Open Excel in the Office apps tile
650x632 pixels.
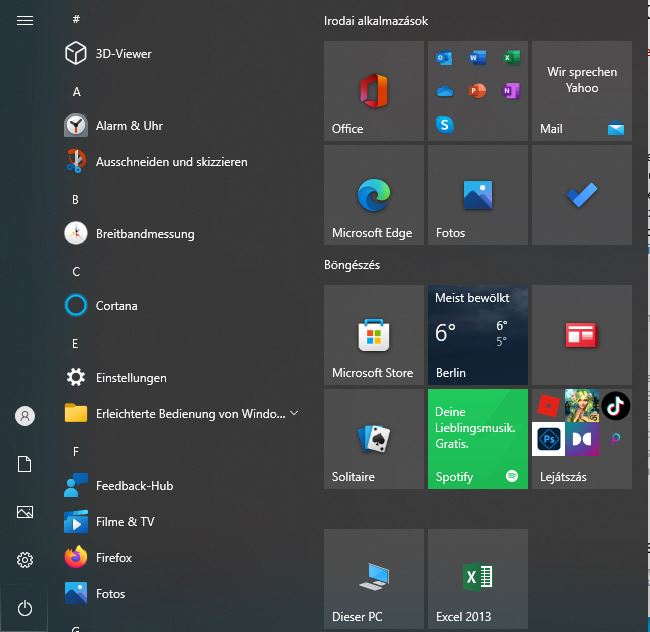(511, 58)
